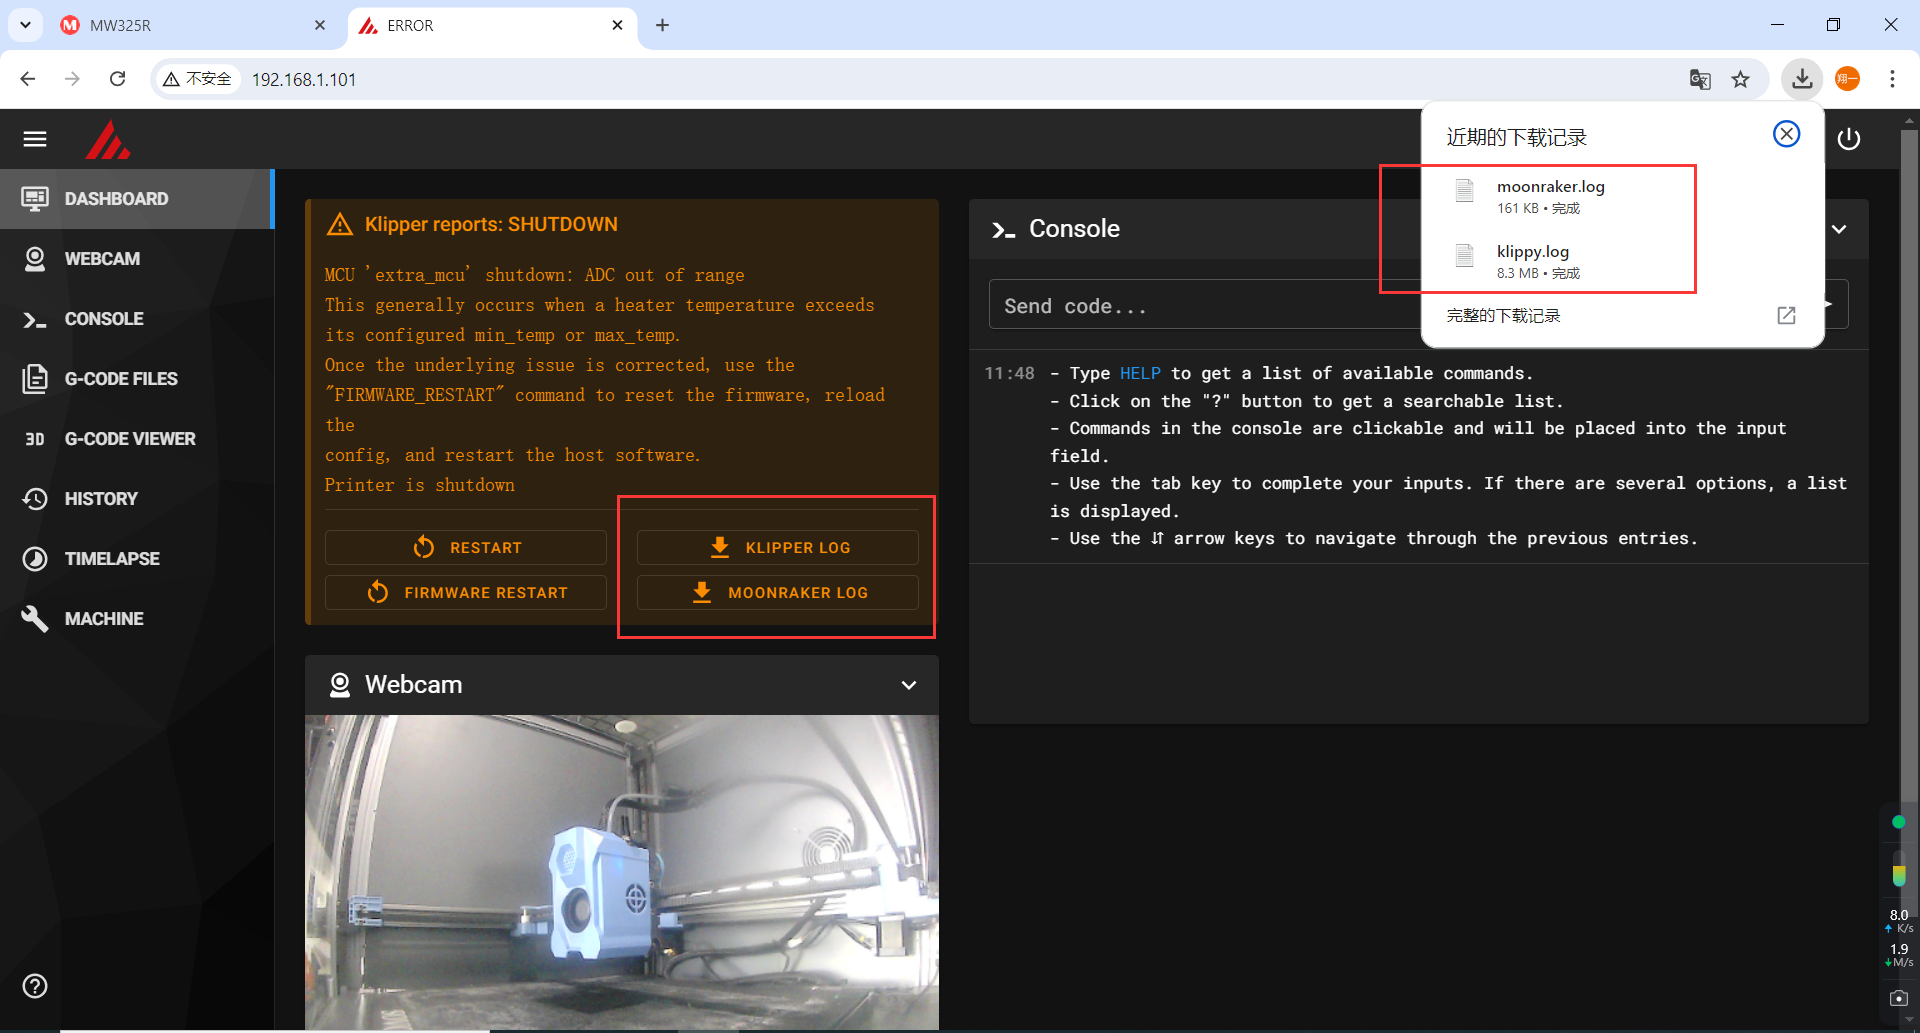Open the browser tab search dropdown arrow
This screenshot has width=1920, height=1033.
pos(25,25)
